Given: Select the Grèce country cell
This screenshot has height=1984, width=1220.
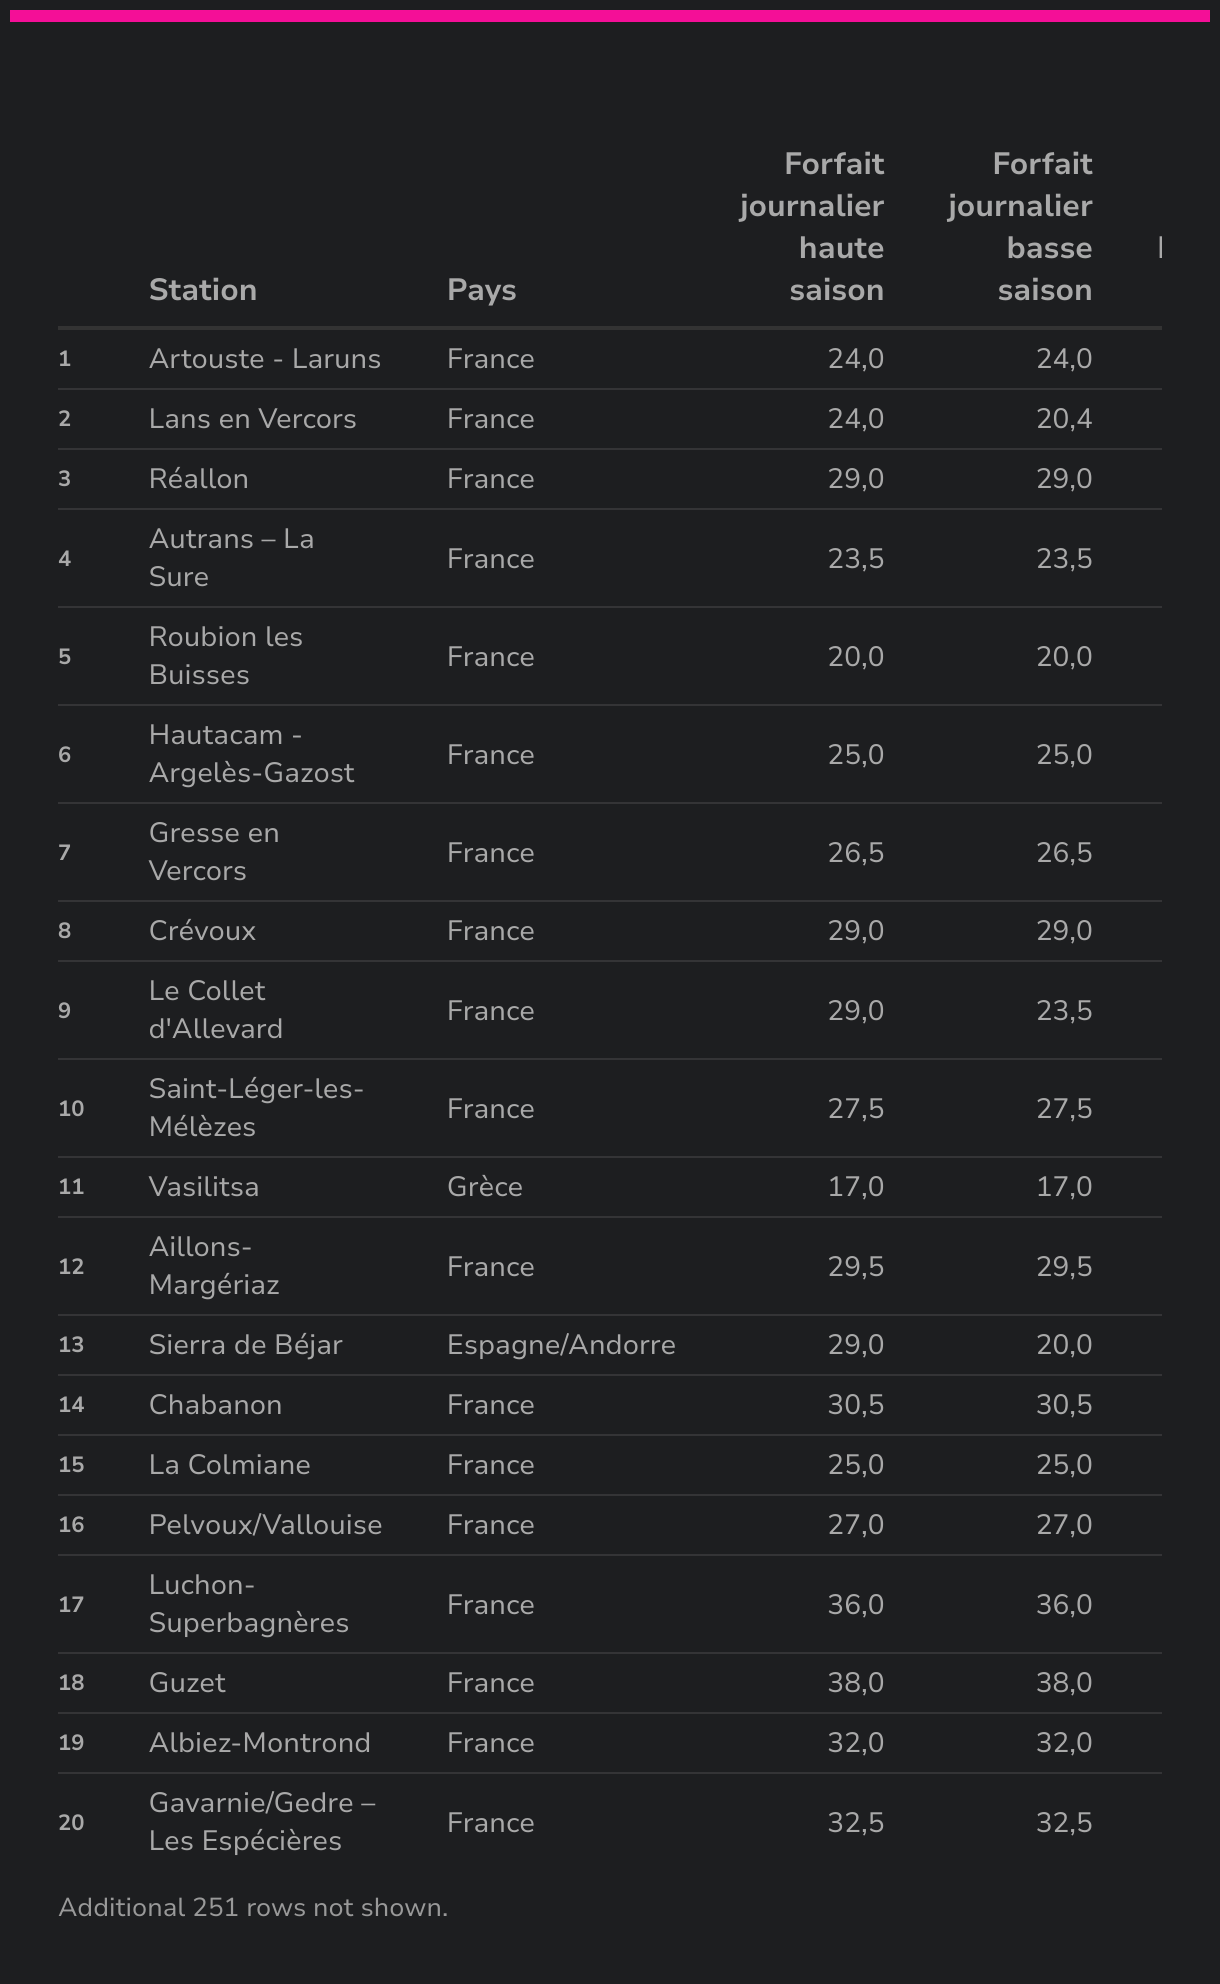Looking at the screenshot, I should tap(485, 1187).
